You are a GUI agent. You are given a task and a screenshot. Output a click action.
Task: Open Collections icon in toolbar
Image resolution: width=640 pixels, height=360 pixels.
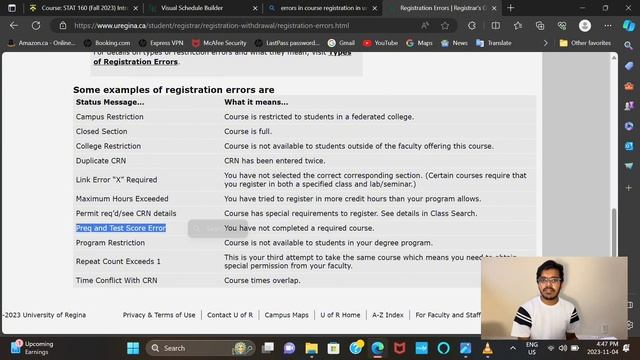pyautogui.click(x=540, y=26)
